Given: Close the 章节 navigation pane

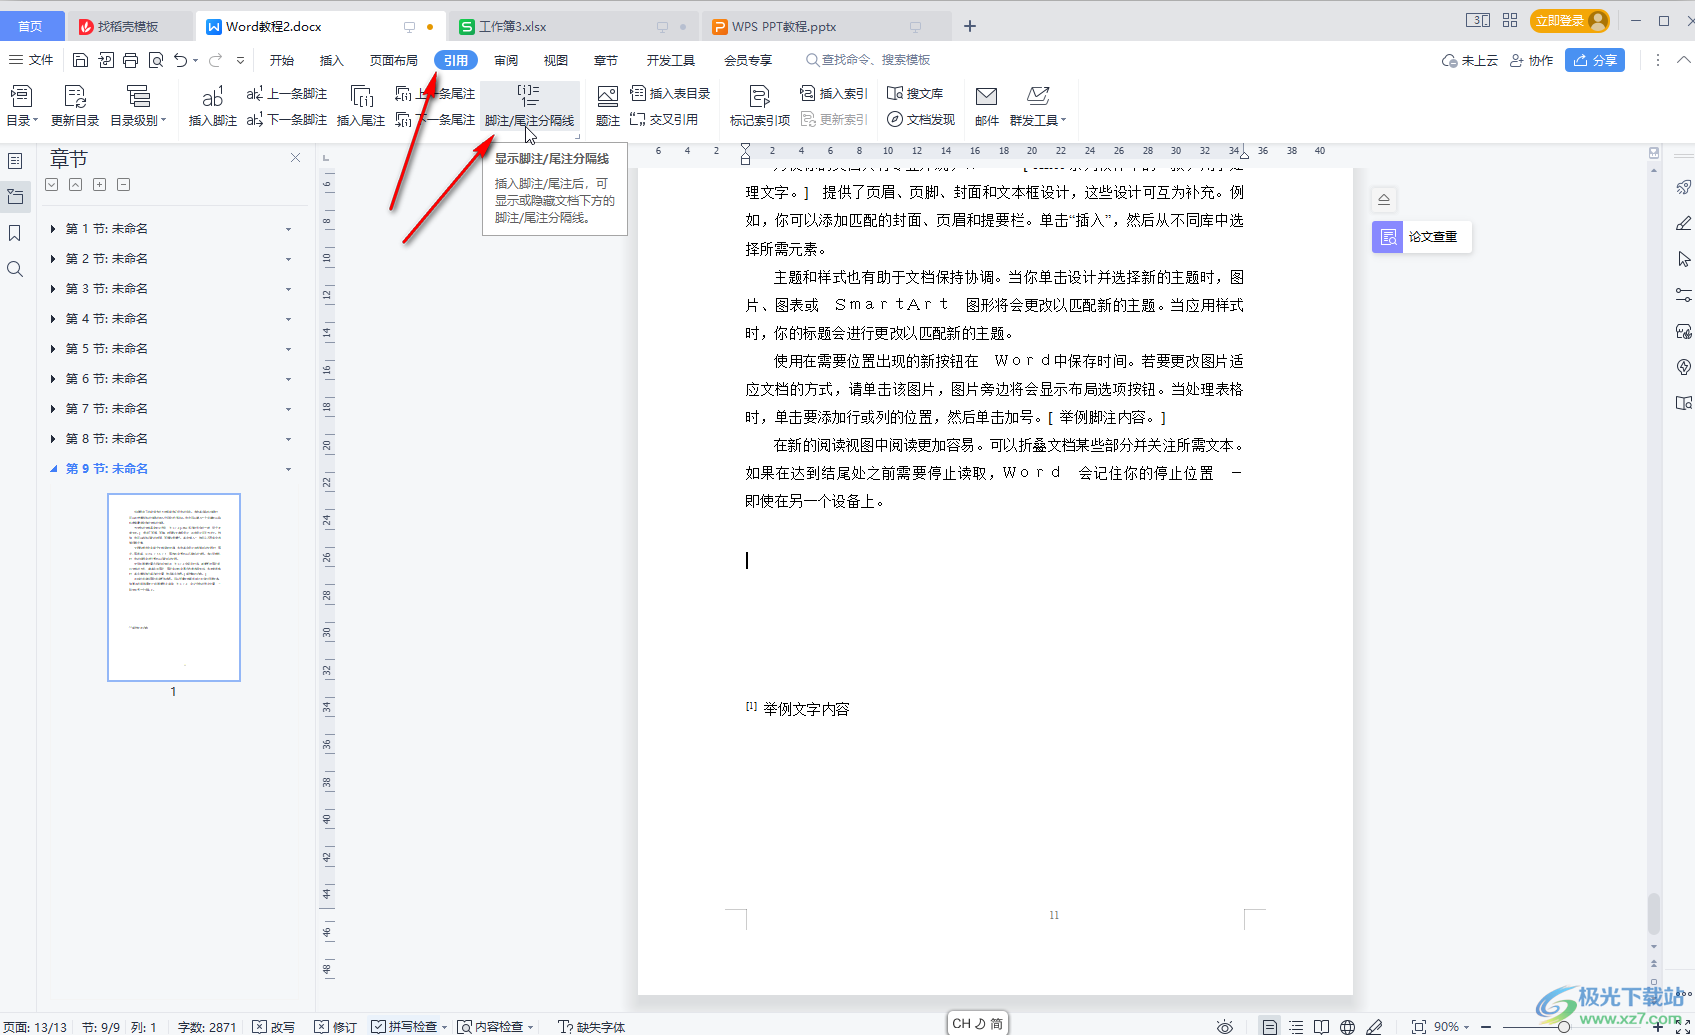Looking at the screenshot, I should coord(295,157).
